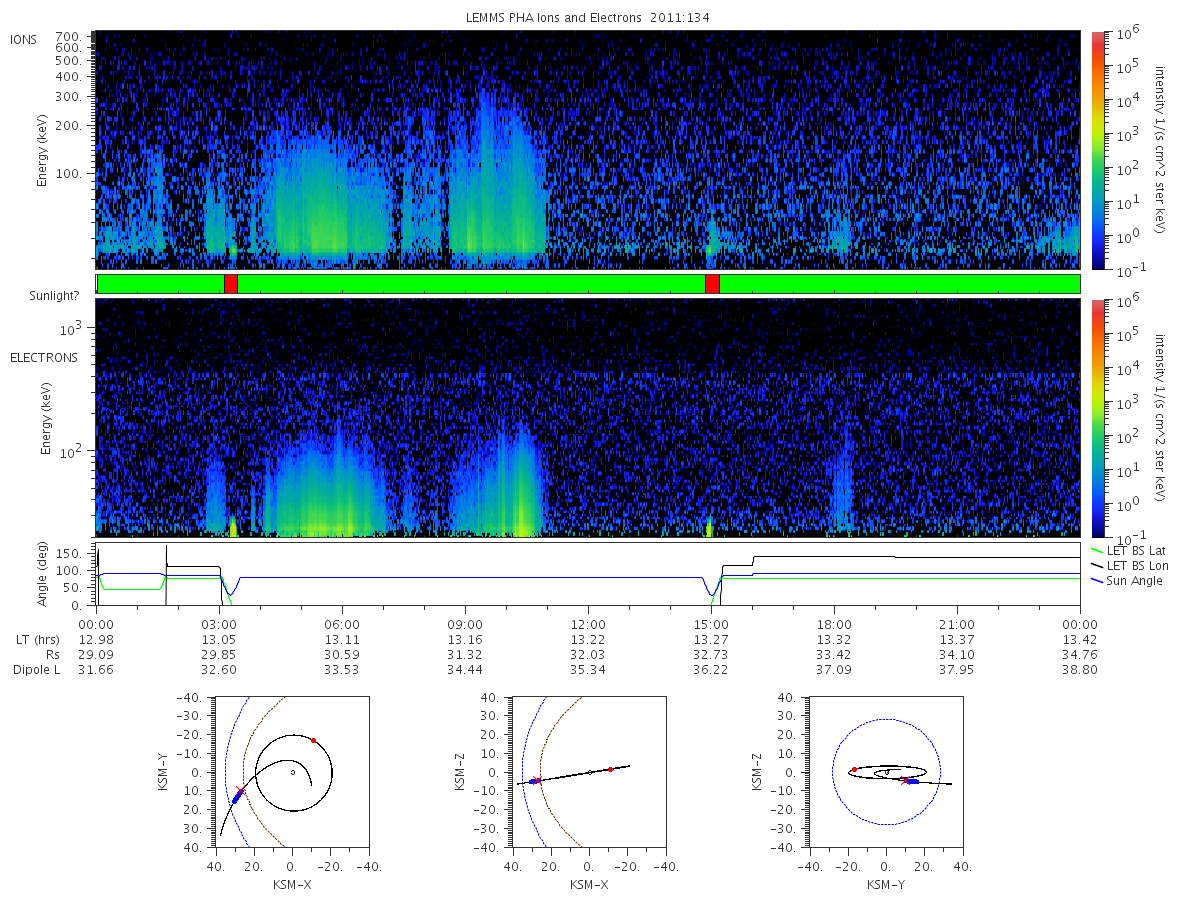Click the Dipole L value 36.22
1200x900 pixels.
(711, 670)
